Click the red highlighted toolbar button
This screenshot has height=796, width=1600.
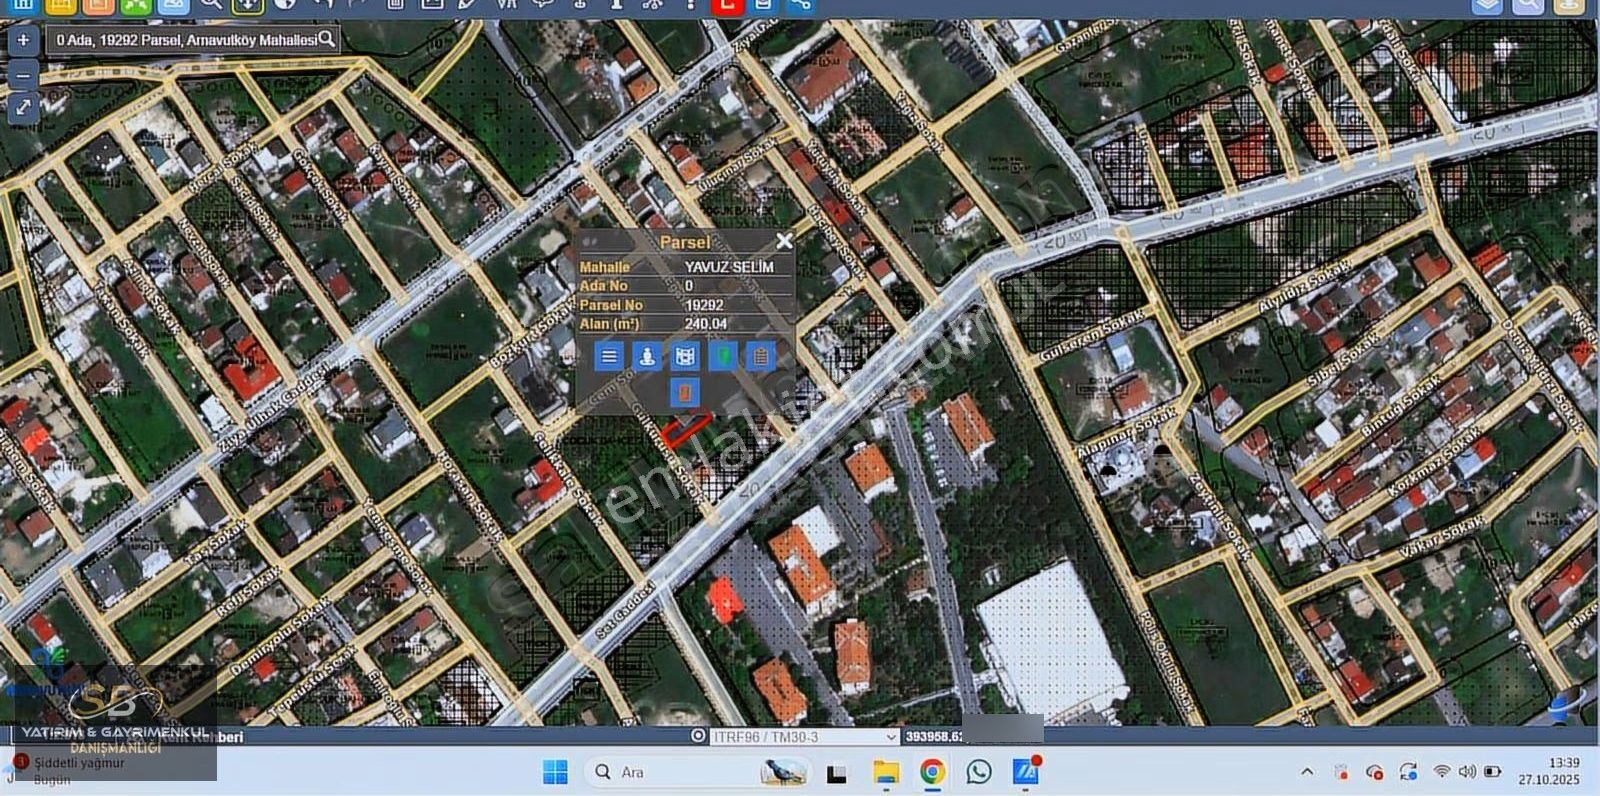pyautogui.click(x=727, y=5)
